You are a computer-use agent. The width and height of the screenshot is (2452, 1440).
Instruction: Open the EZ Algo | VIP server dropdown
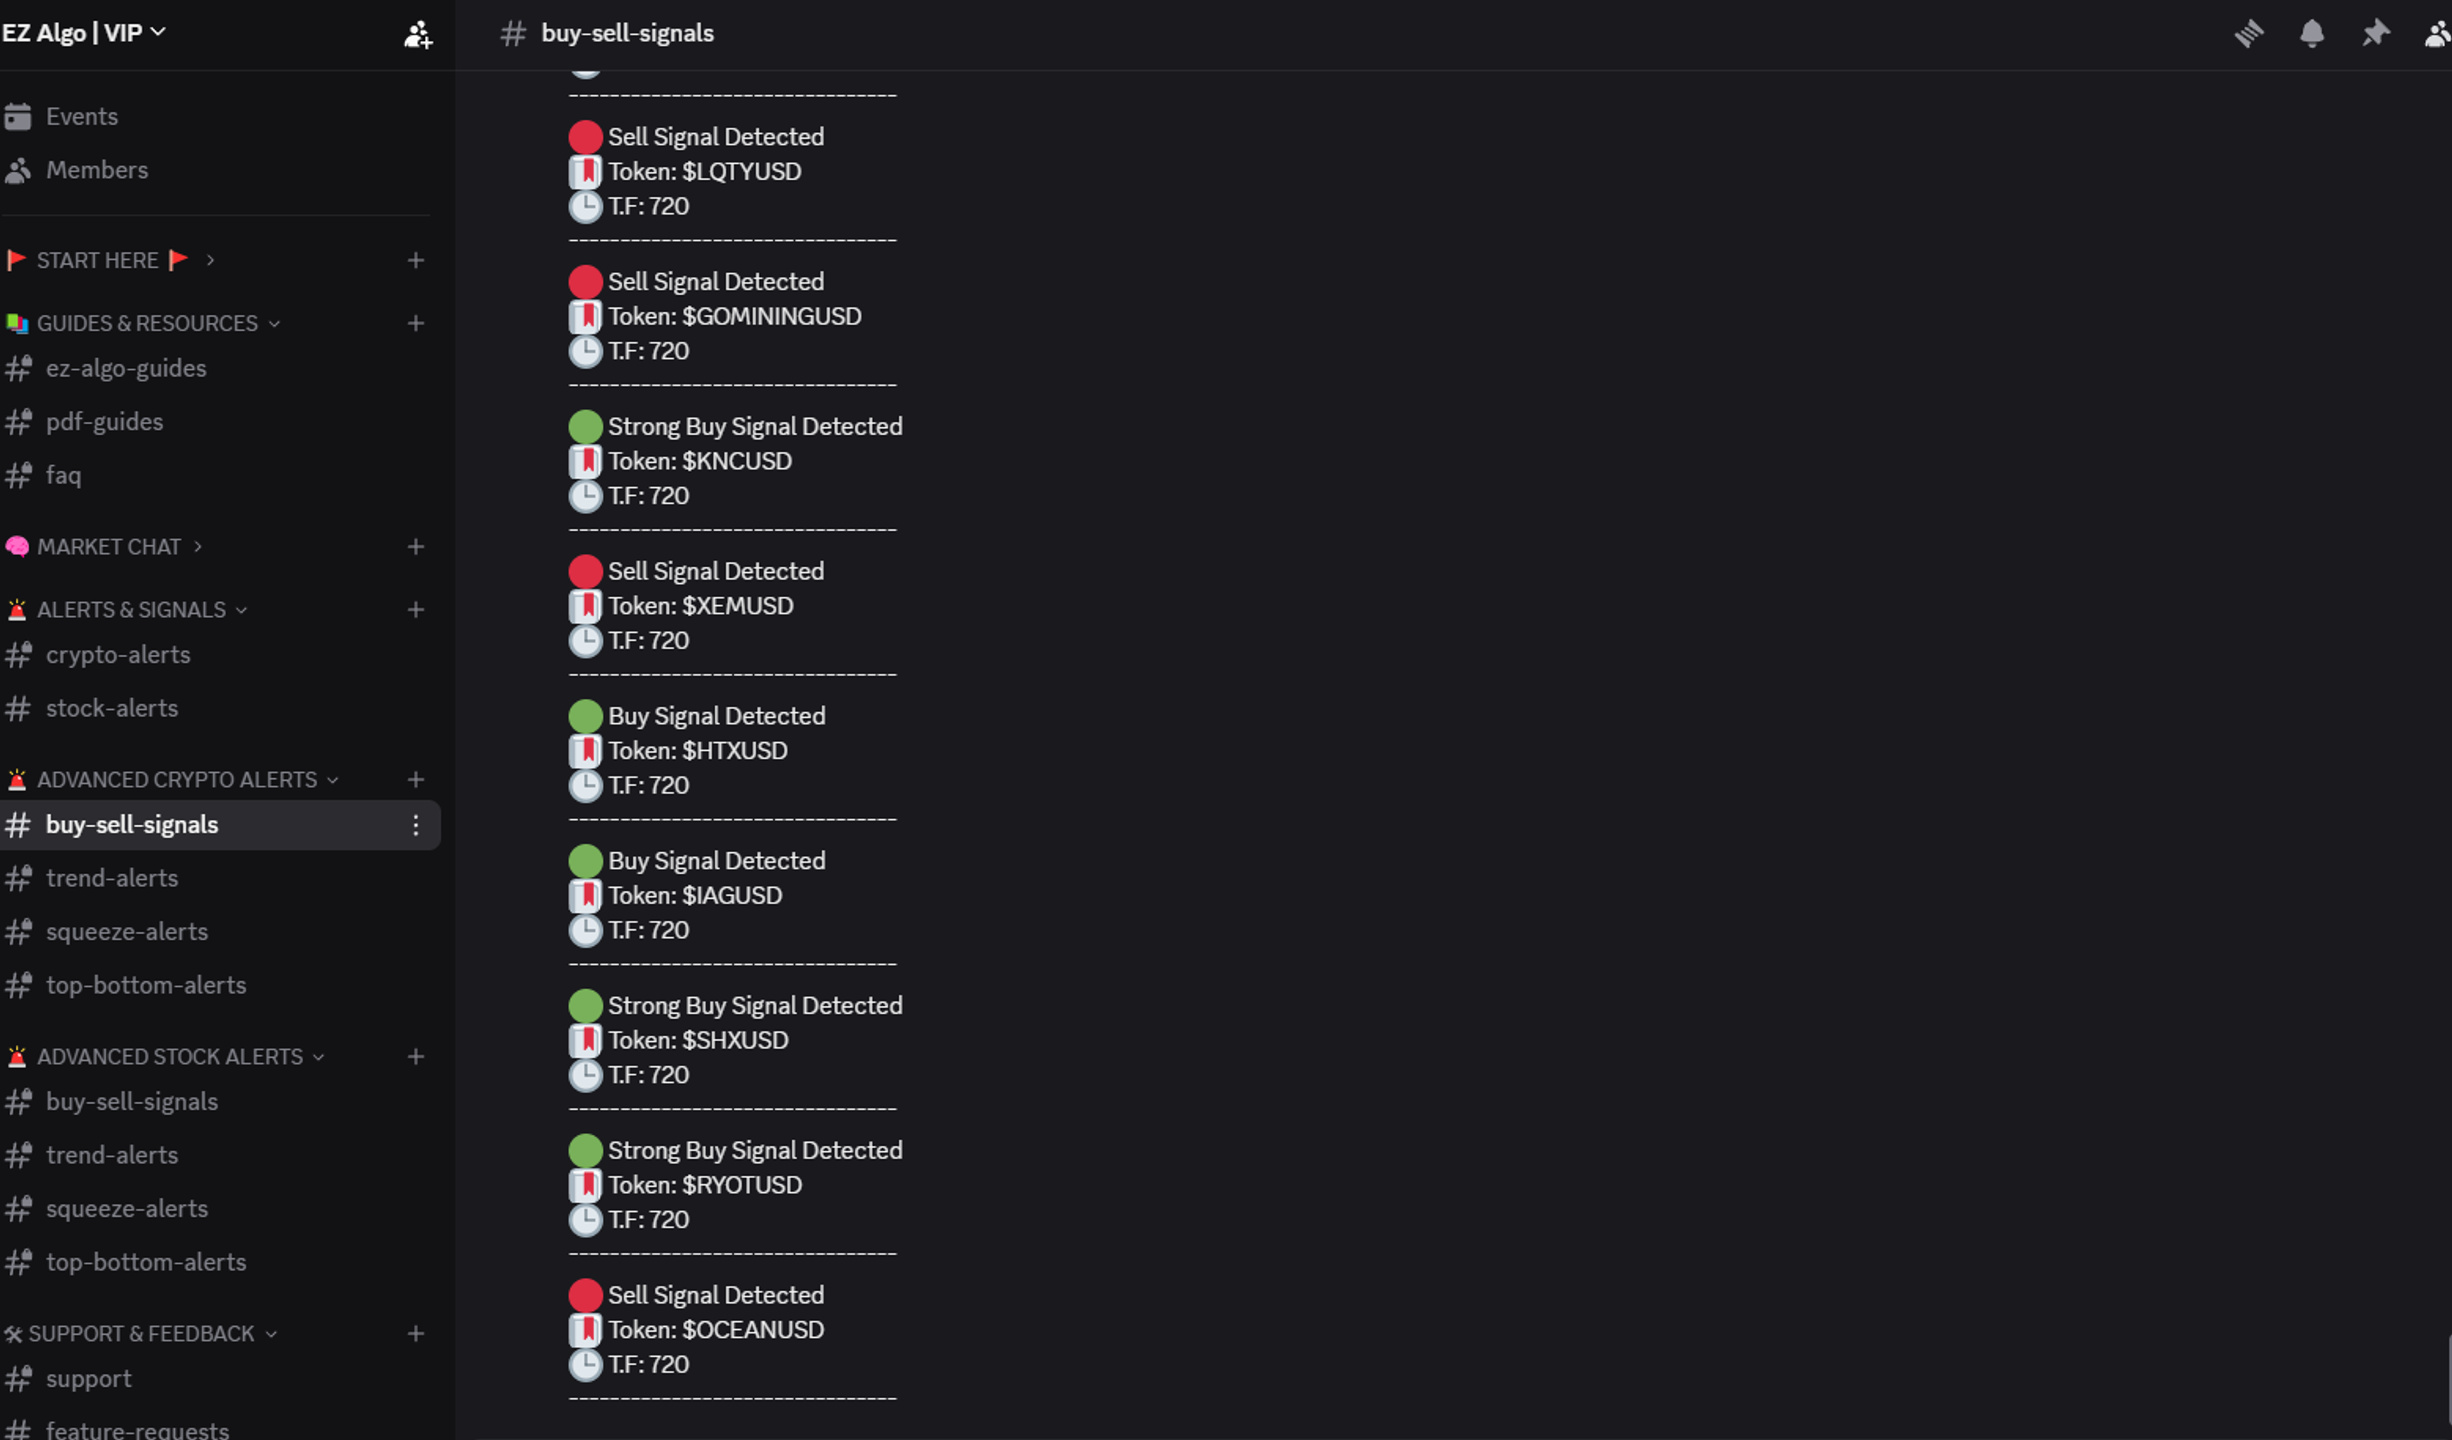coord(84,33)
